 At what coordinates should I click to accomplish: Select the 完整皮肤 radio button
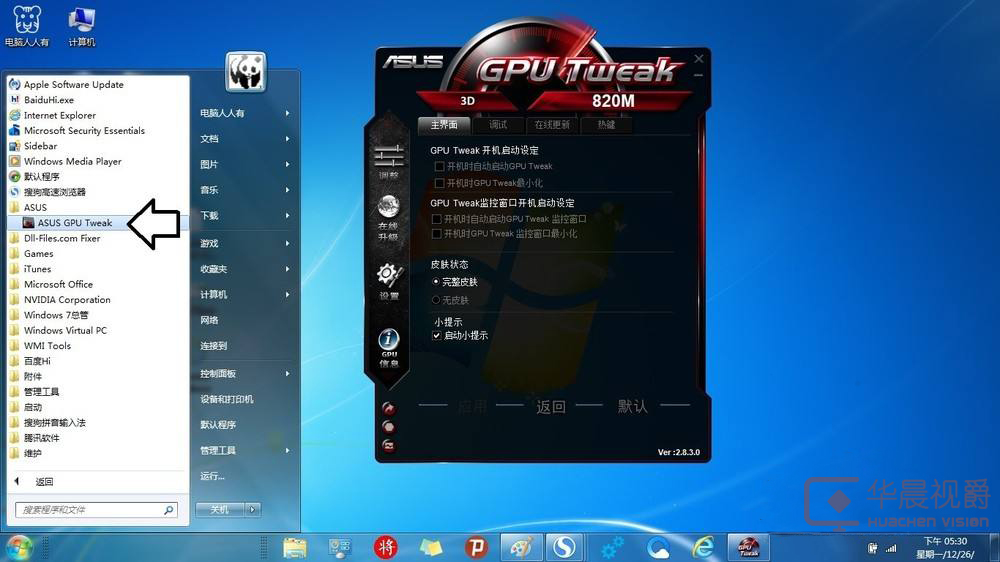click(x=436, y=281)
